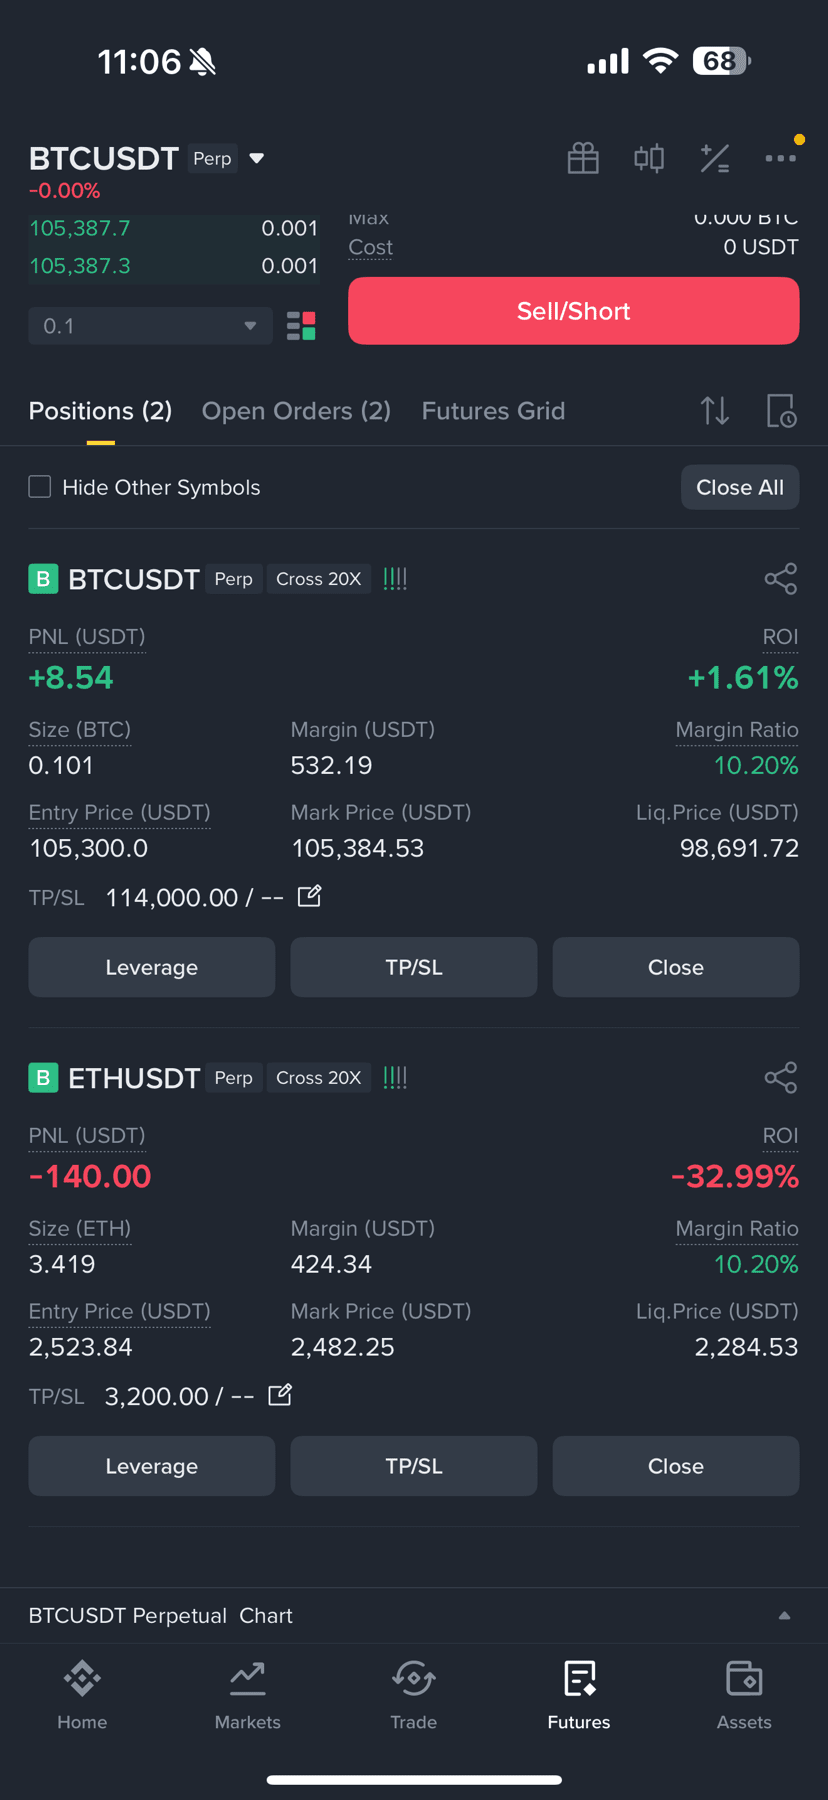This screenshot has width=828, height=1800.
Task: Edit ETHUSDT TP/SL pencil icon
Action: (x=281, y=1395)
